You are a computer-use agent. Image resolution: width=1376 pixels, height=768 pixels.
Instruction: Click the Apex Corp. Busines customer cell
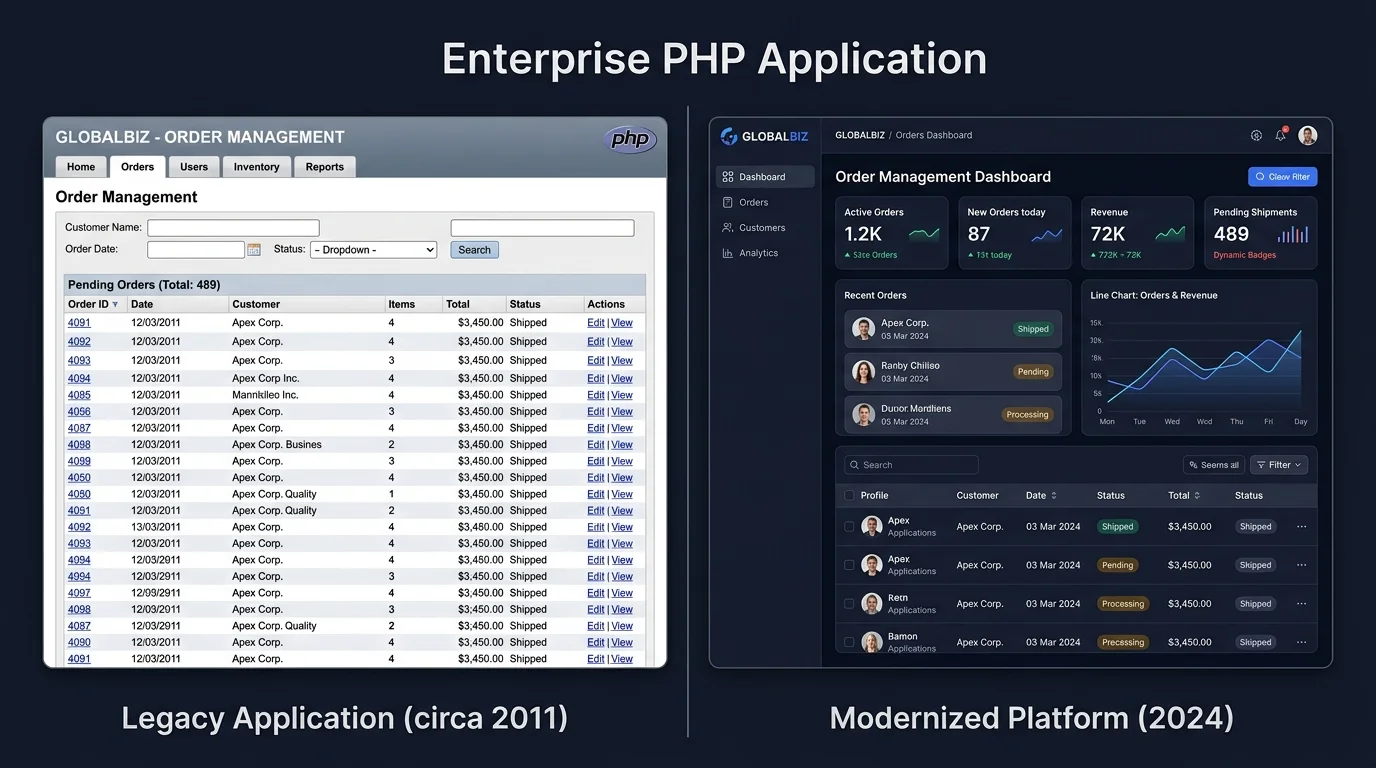(x=277, y=444)
